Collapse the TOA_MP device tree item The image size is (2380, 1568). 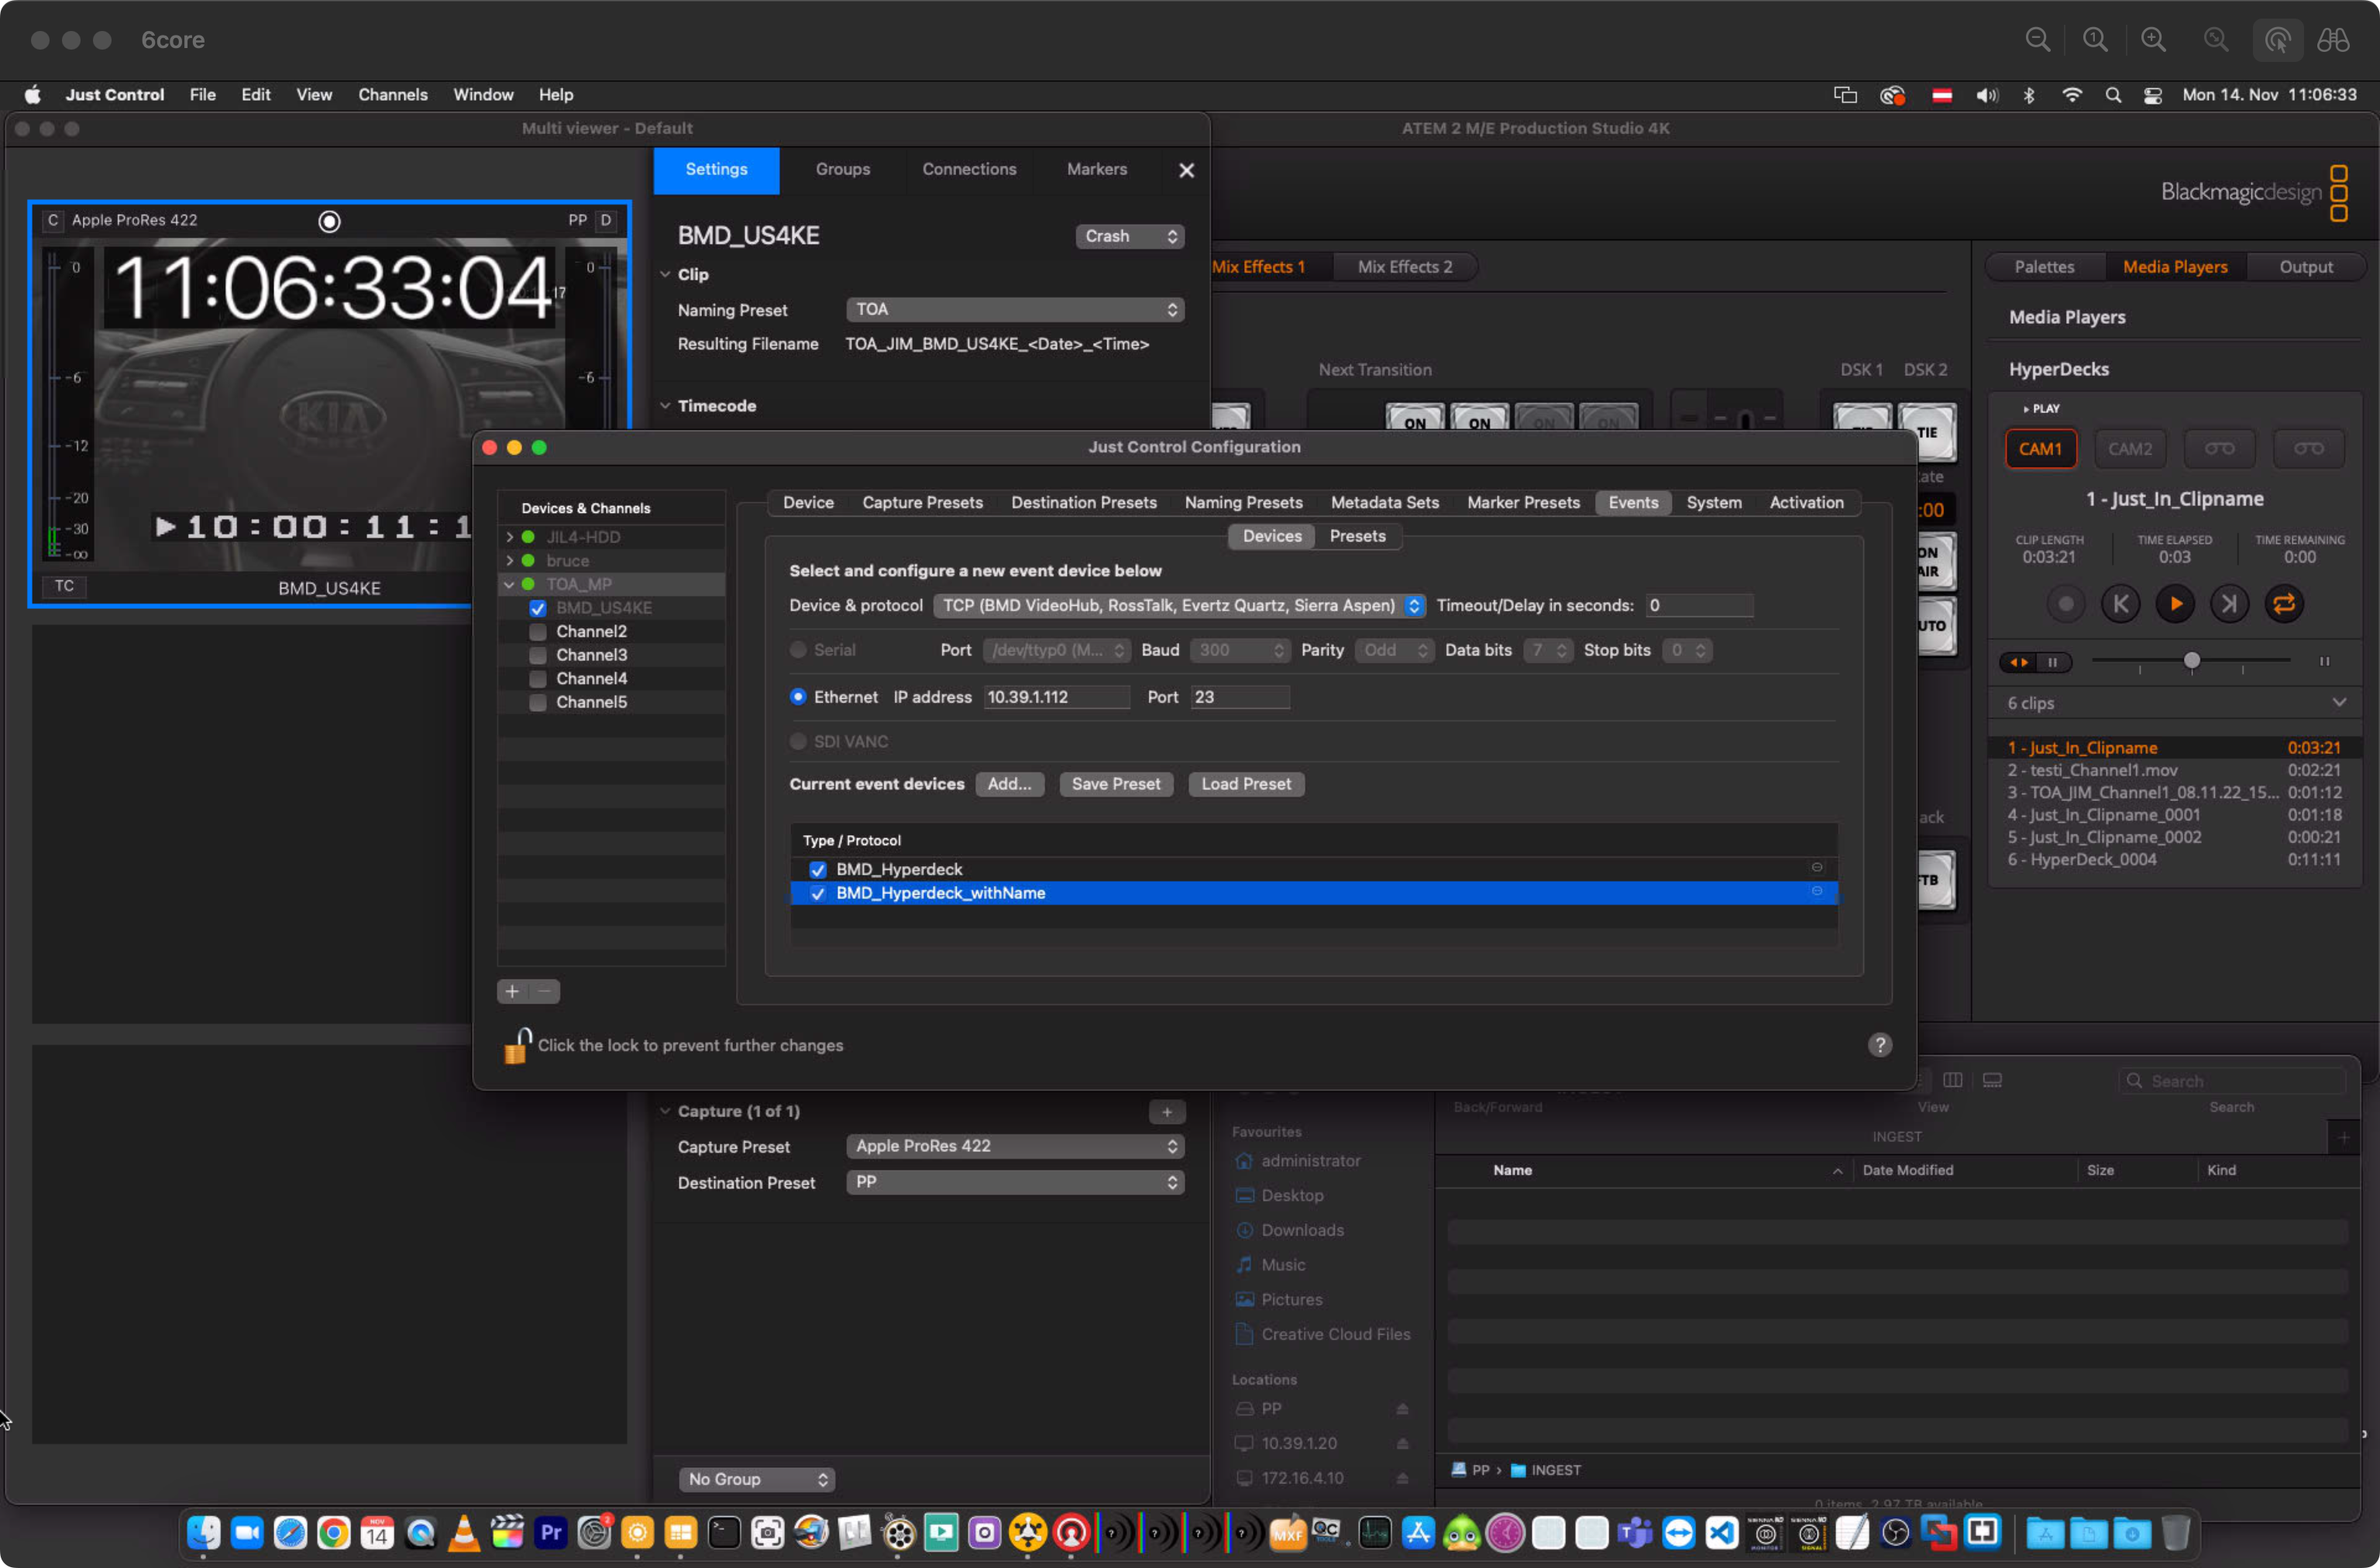[x=510, y=584]
